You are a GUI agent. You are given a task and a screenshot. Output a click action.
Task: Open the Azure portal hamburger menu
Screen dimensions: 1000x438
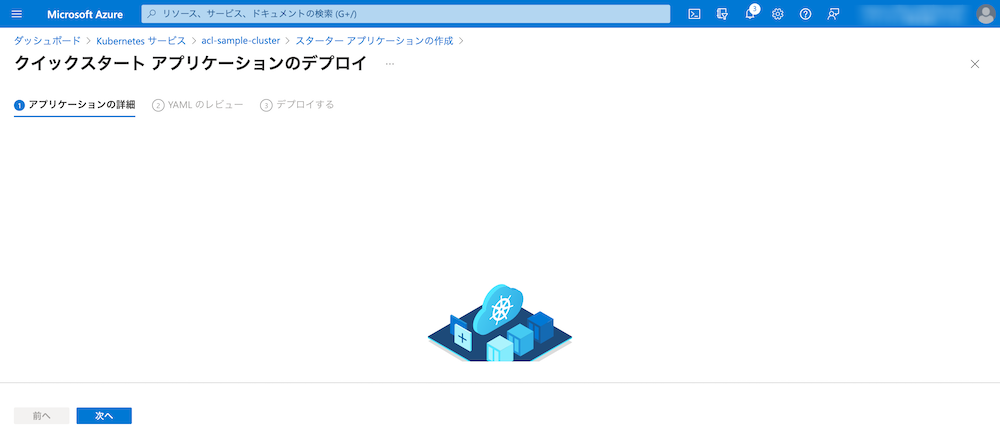(17, 14)
